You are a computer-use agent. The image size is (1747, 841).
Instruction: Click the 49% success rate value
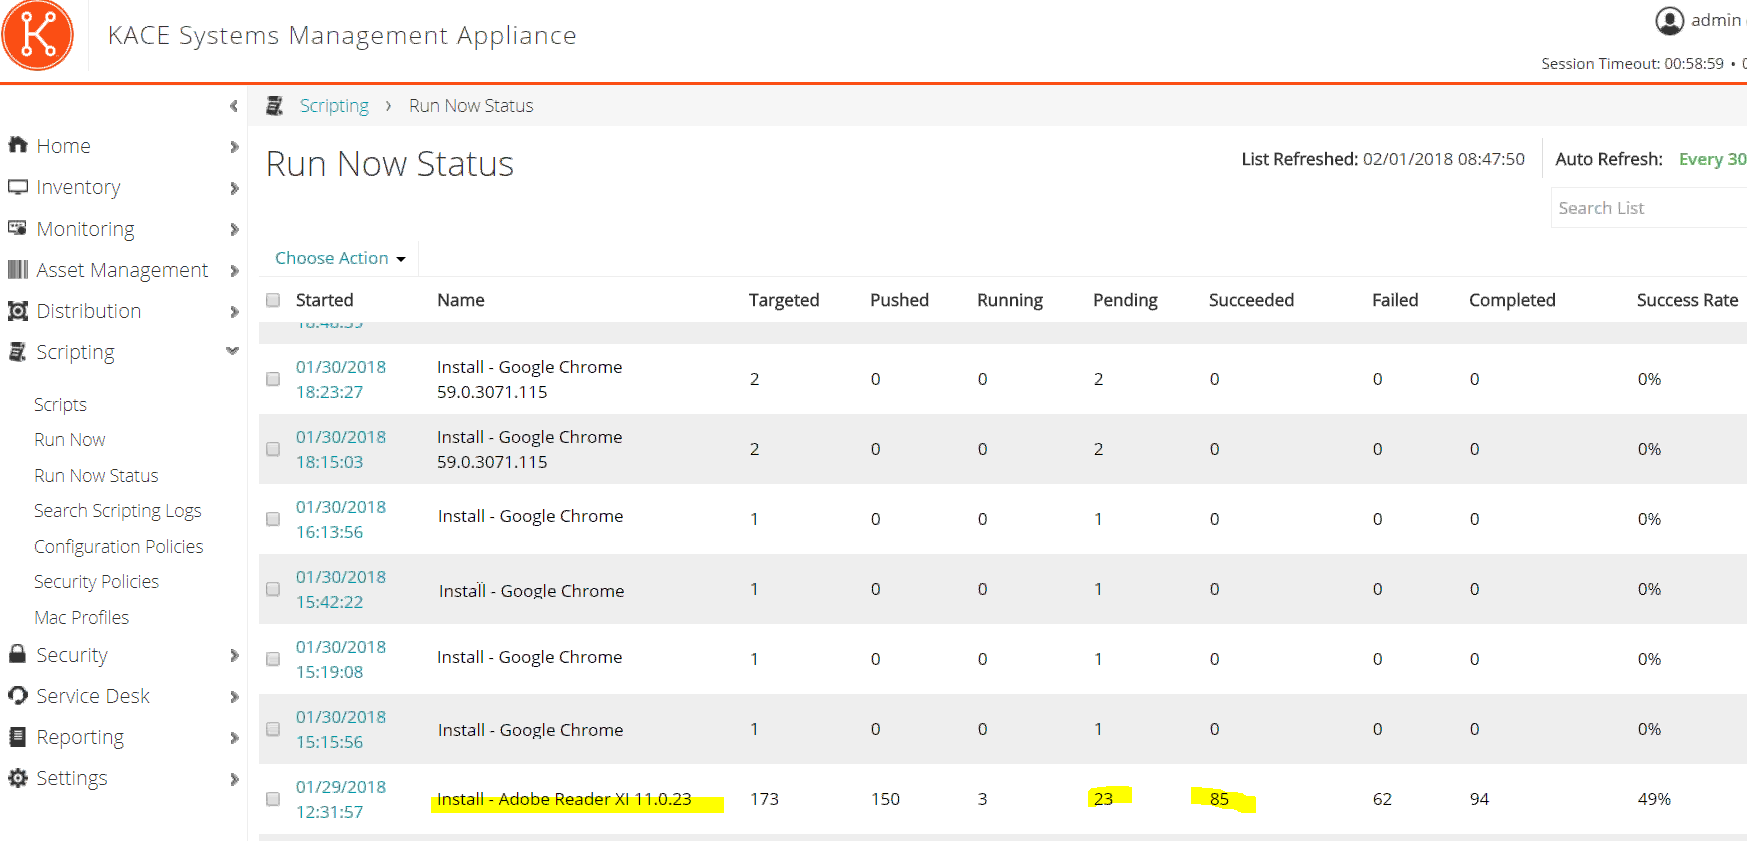point(1654,799)
